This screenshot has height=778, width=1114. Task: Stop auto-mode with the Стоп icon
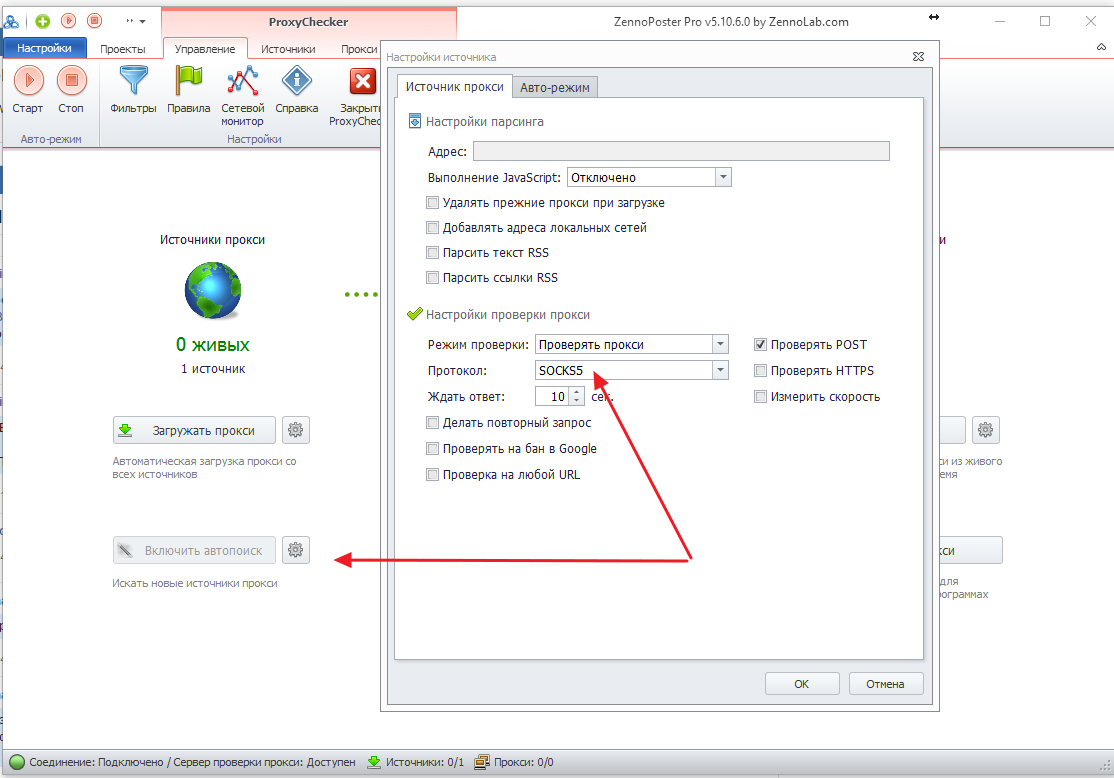(71, 80)
